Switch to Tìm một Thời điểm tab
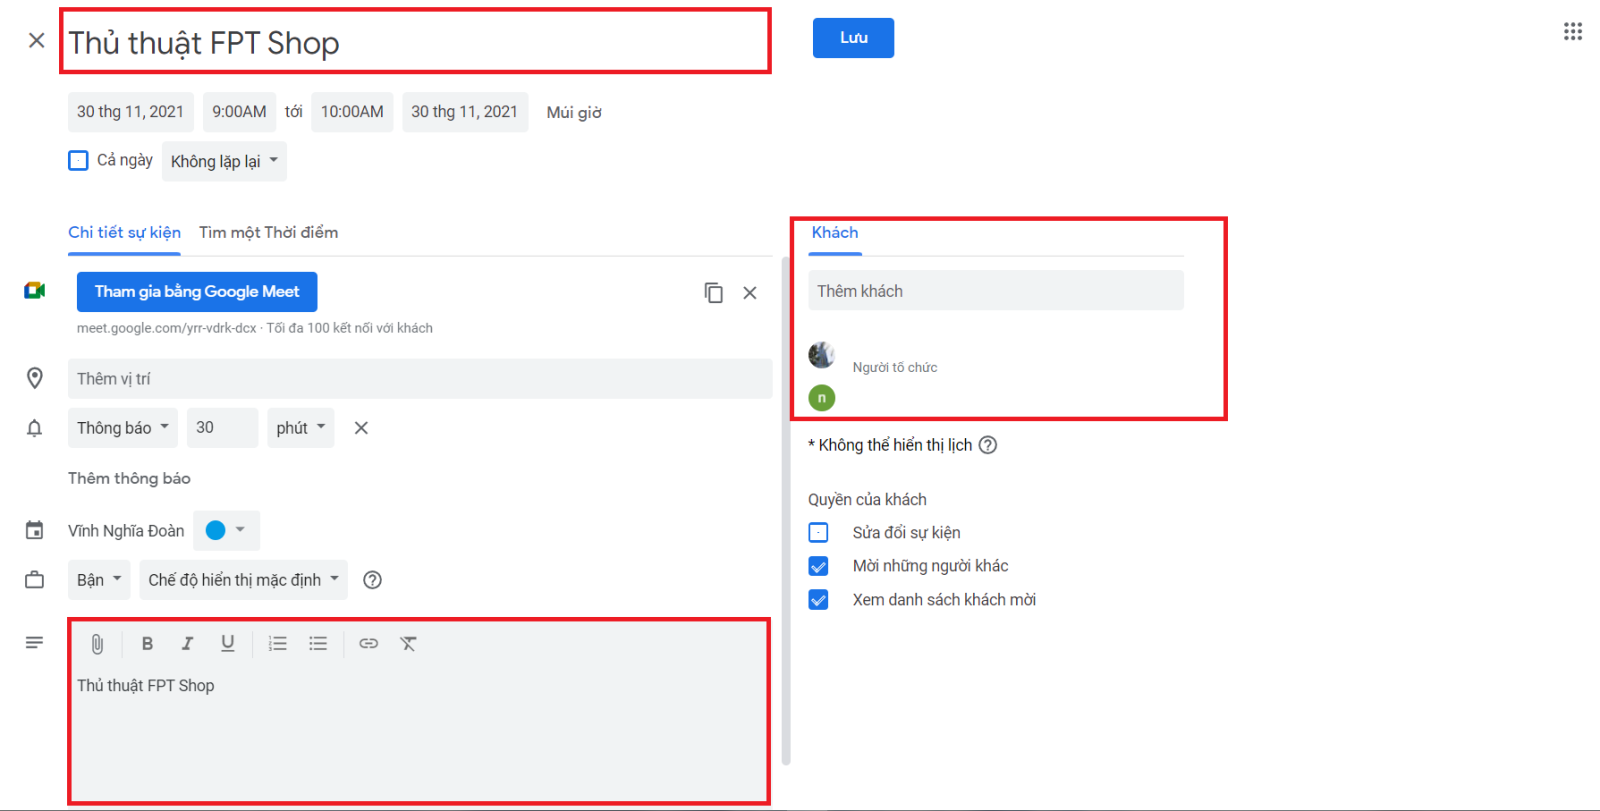 click(x=268, y=232)
